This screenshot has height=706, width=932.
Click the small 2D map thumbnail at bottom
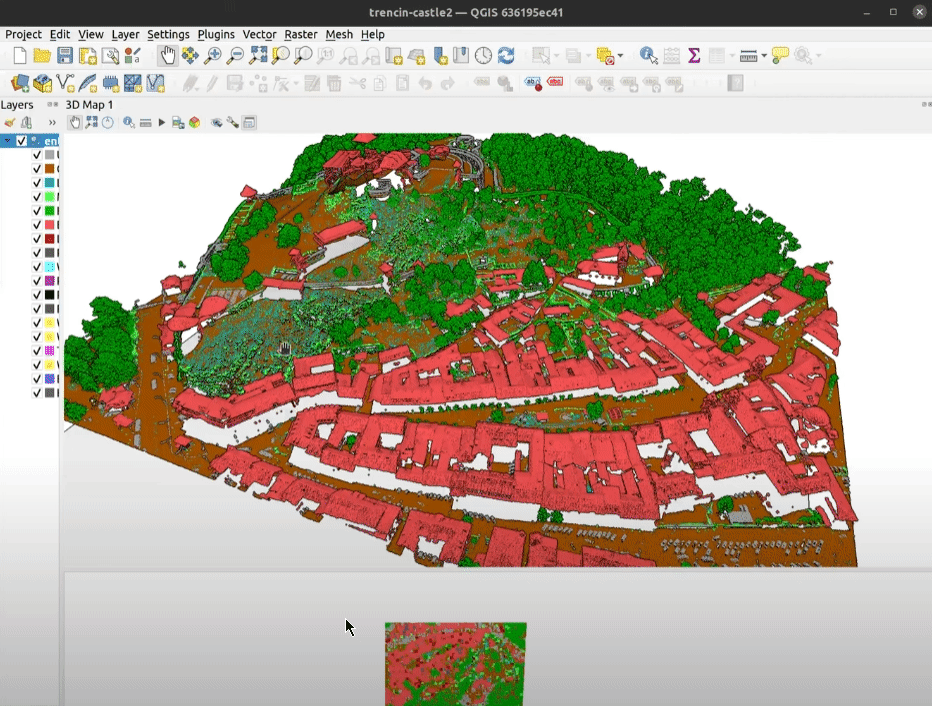click(455, 663)
